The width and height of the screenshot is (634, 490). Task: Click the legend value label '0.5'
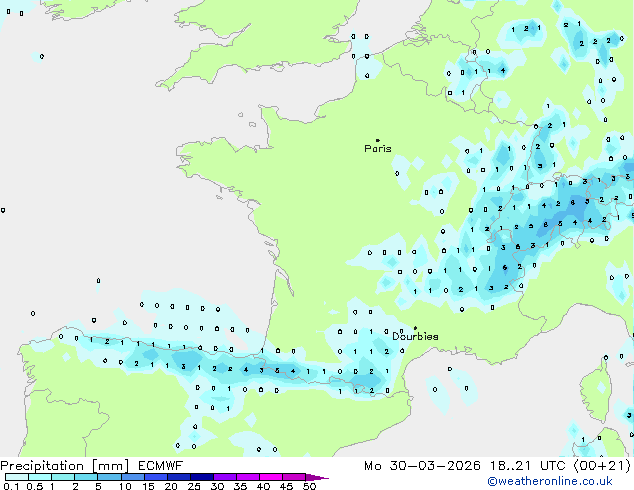(34, 486)
